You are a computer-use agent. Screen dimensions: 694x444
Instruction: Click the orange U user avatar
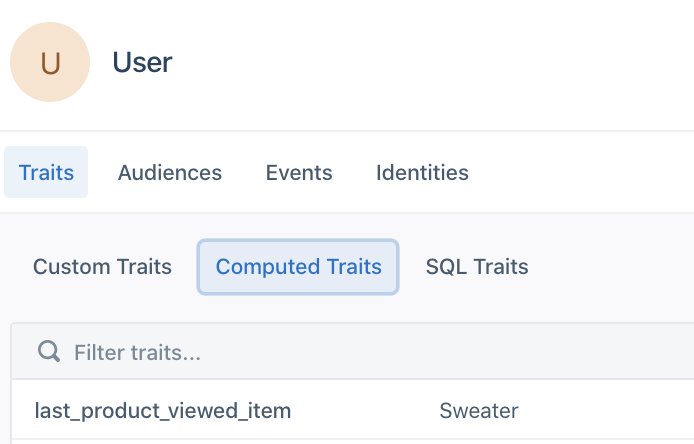pyautogui.click(x=50, y=62)
